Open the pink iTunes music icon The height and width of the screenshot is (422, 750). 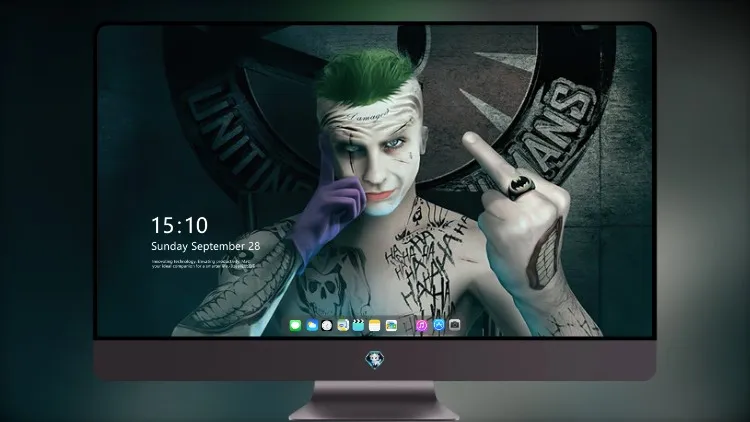[x=421, y=326]
